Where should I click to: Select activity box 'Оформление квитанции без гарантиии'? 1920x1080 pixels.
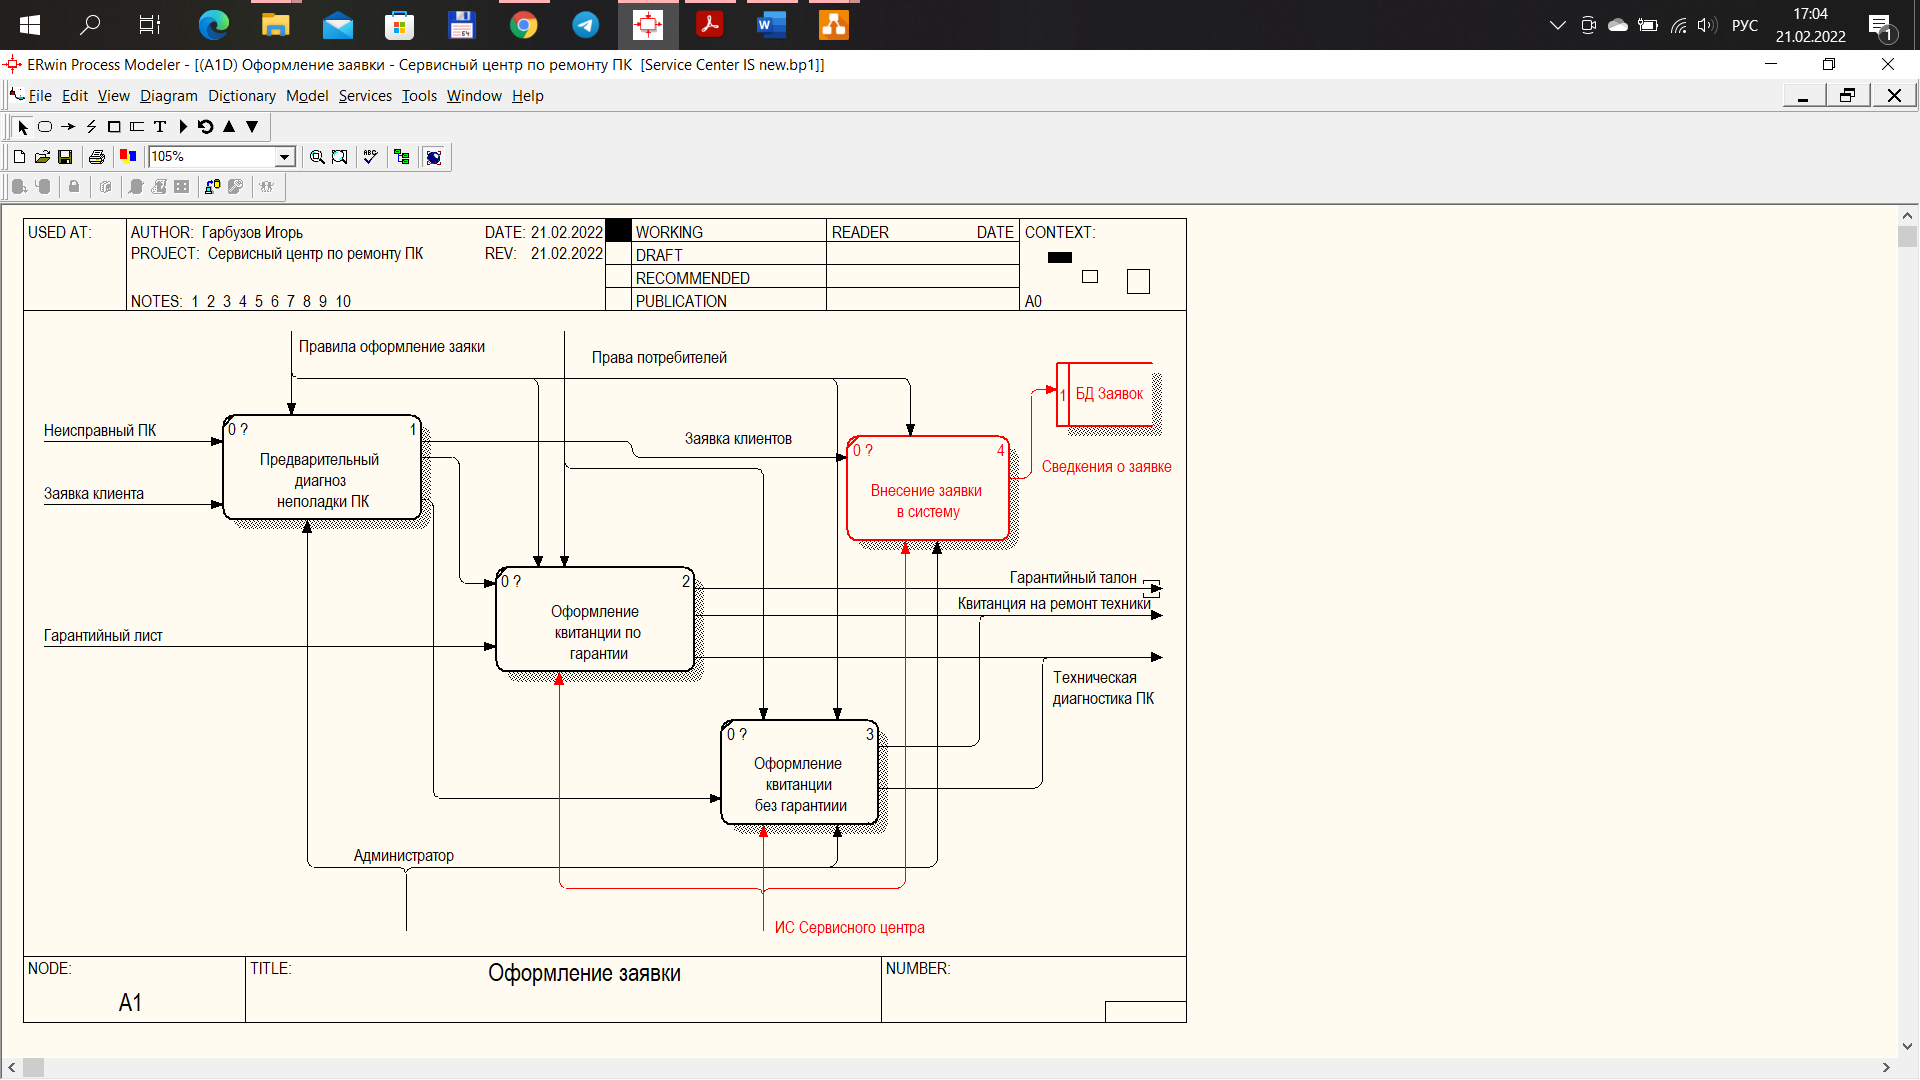click(800, 772)
